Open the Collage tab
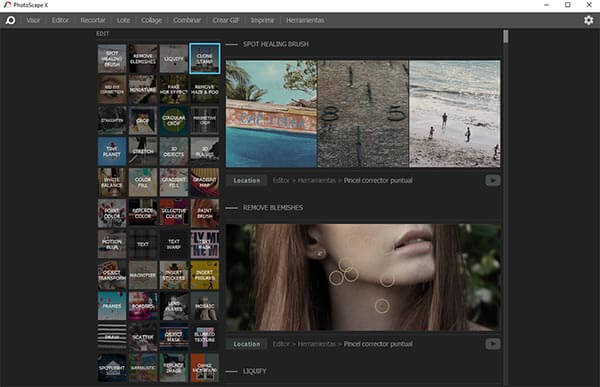The height and width of the screenshot is (387, 600). coord(151,20)
